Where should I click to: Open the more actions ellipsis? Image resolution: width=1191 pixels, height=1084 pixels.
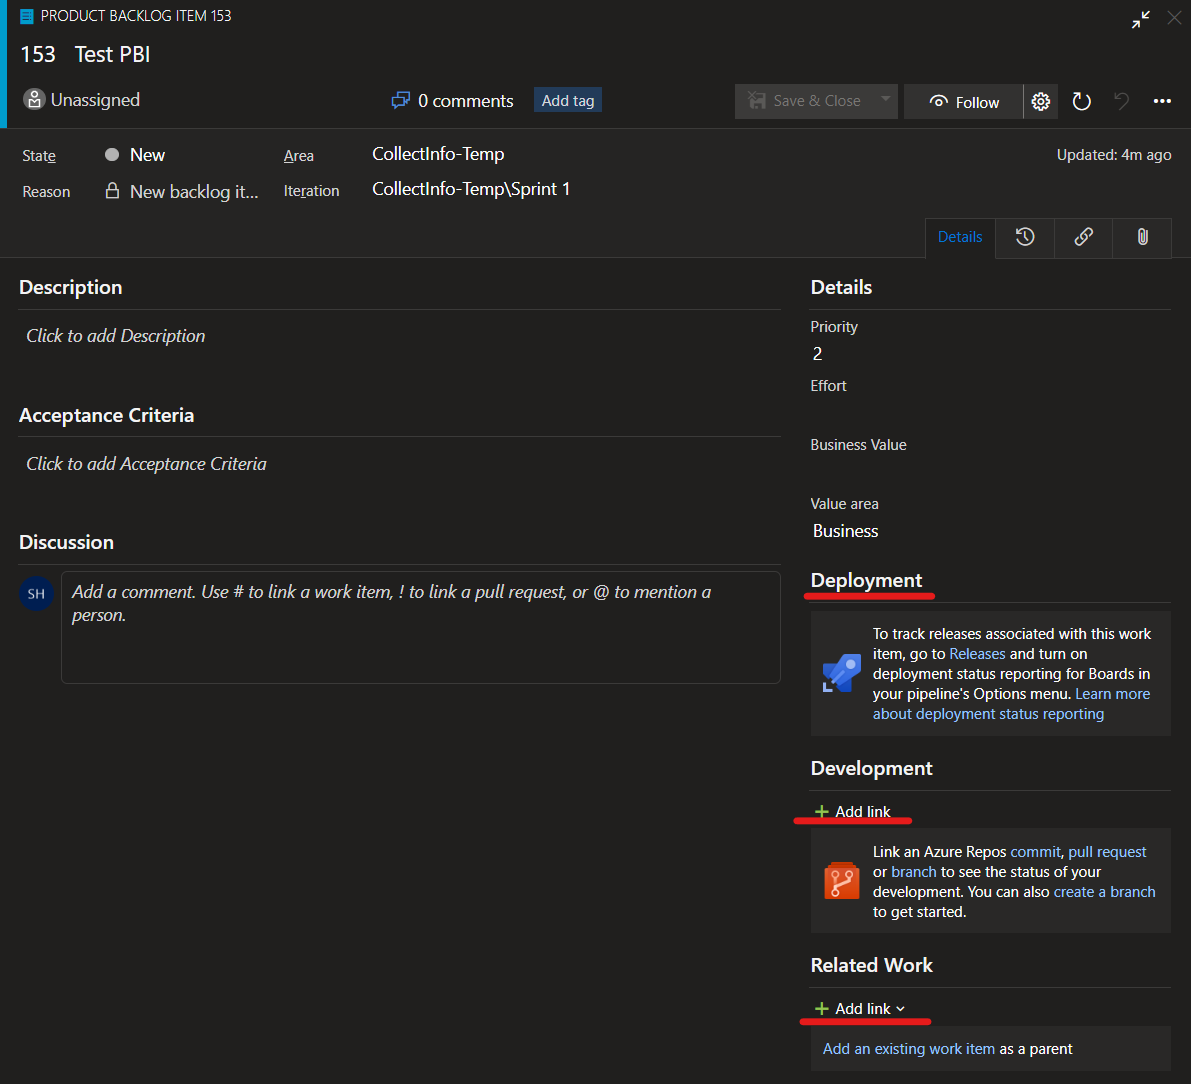click(1162, 101)
